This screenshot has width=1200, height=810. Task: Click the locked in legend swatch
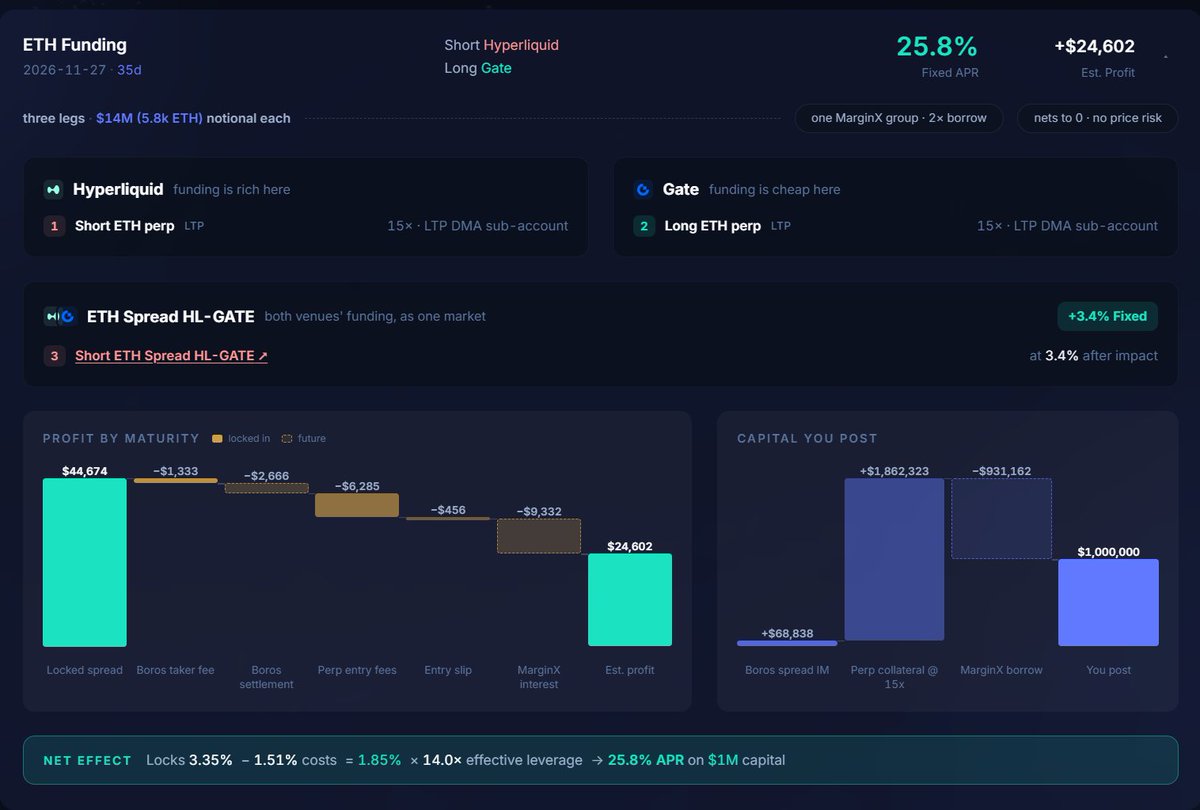pos(218,438)
